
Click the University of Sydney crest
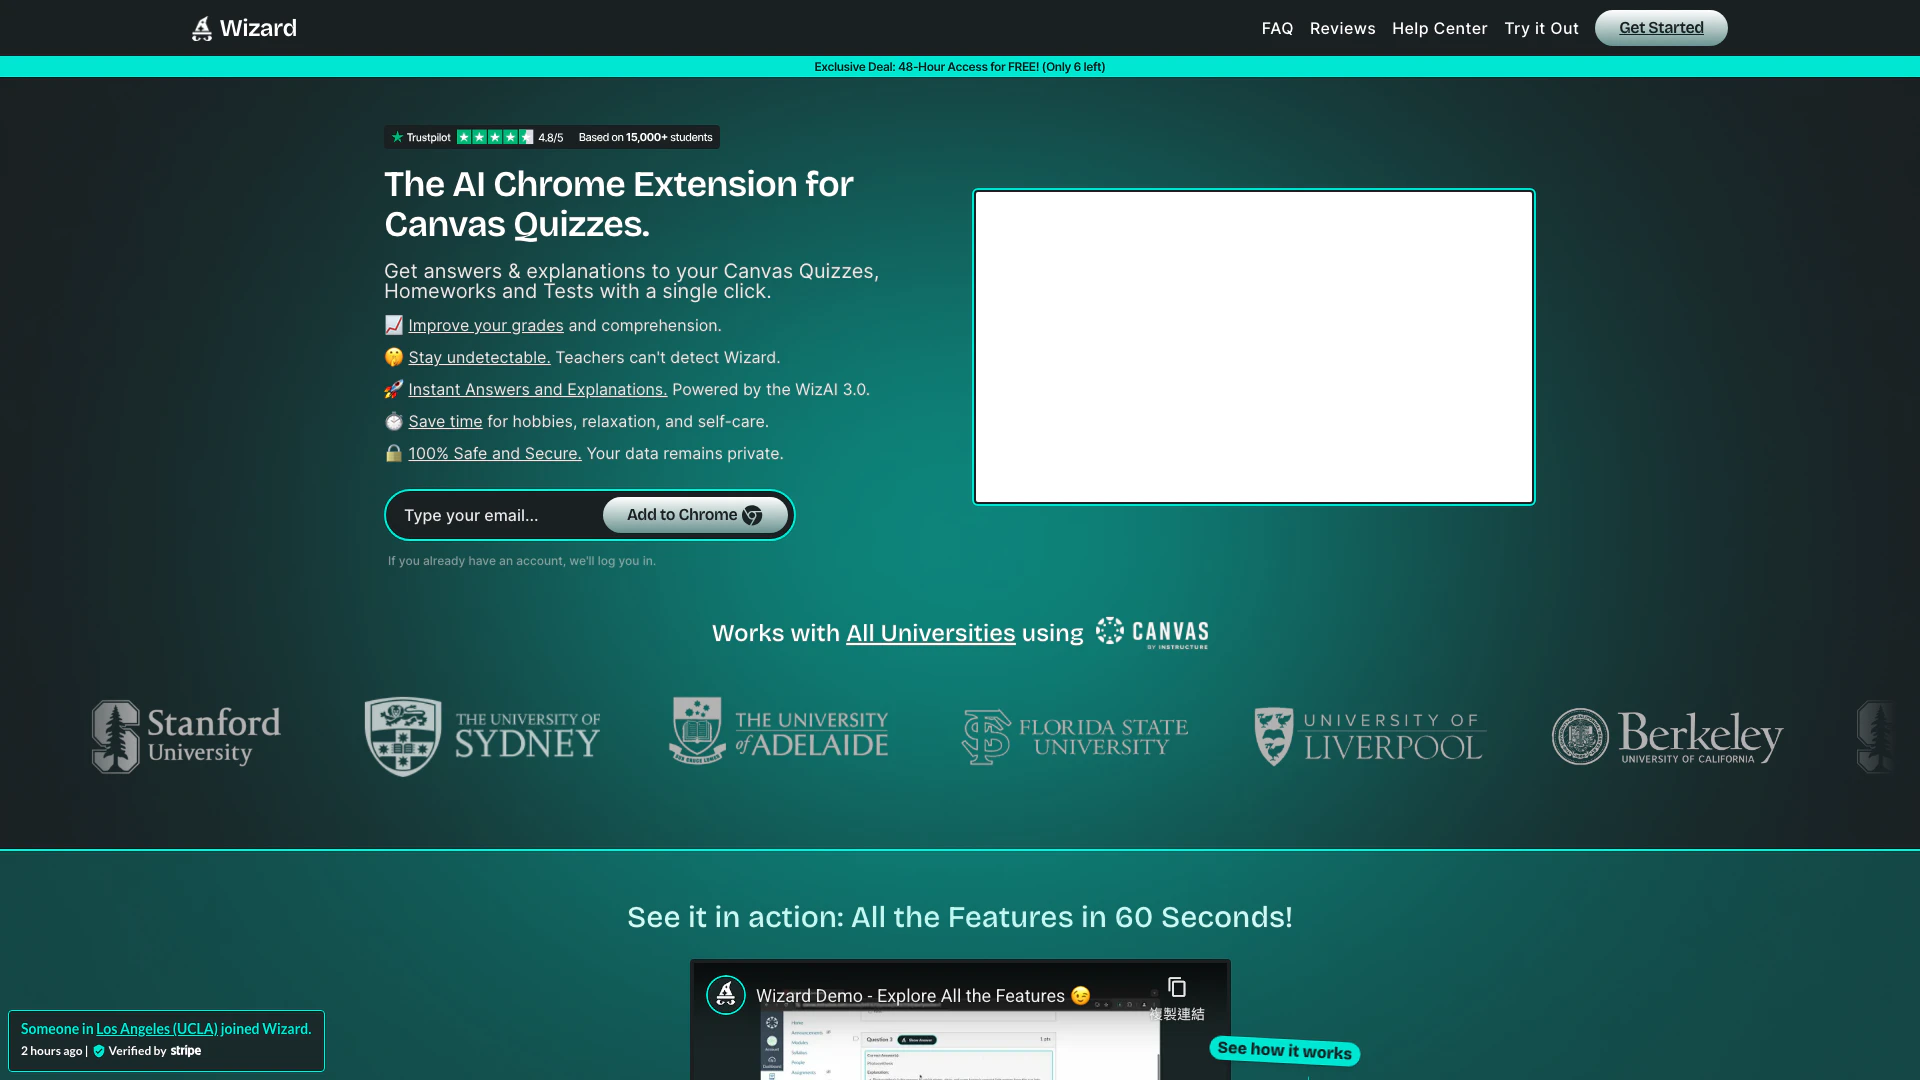(x=403, y=737)
